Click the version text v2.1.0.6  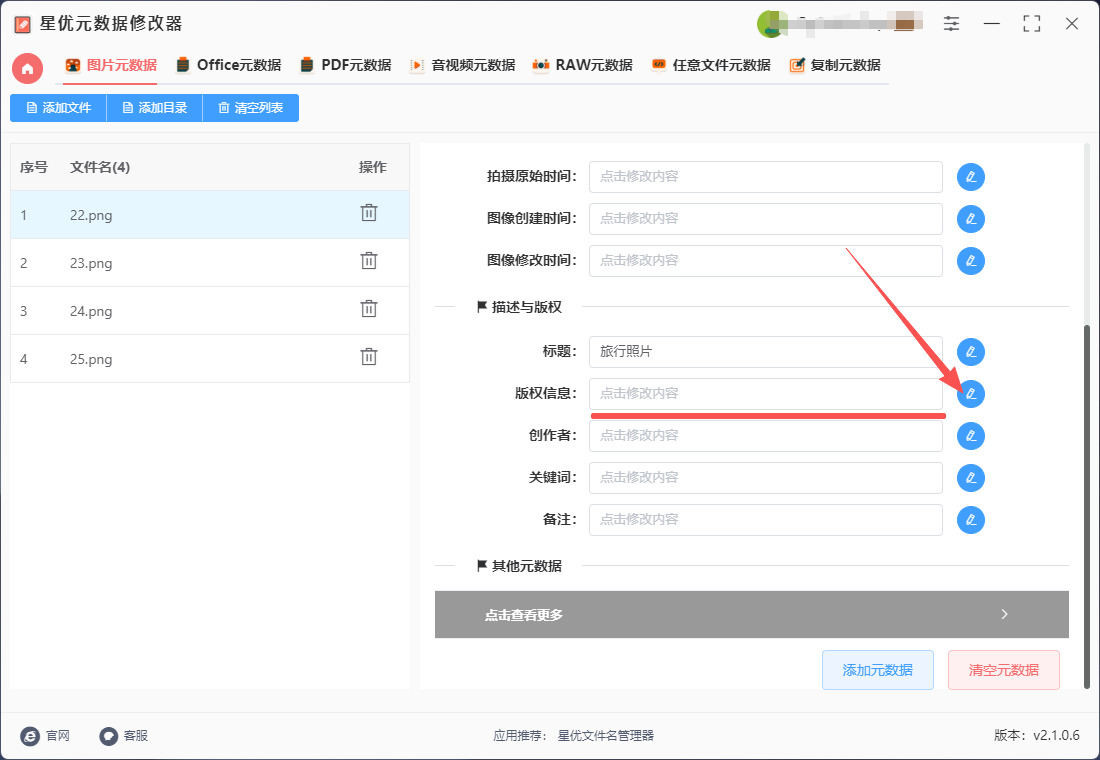(x=1056, y=735)
